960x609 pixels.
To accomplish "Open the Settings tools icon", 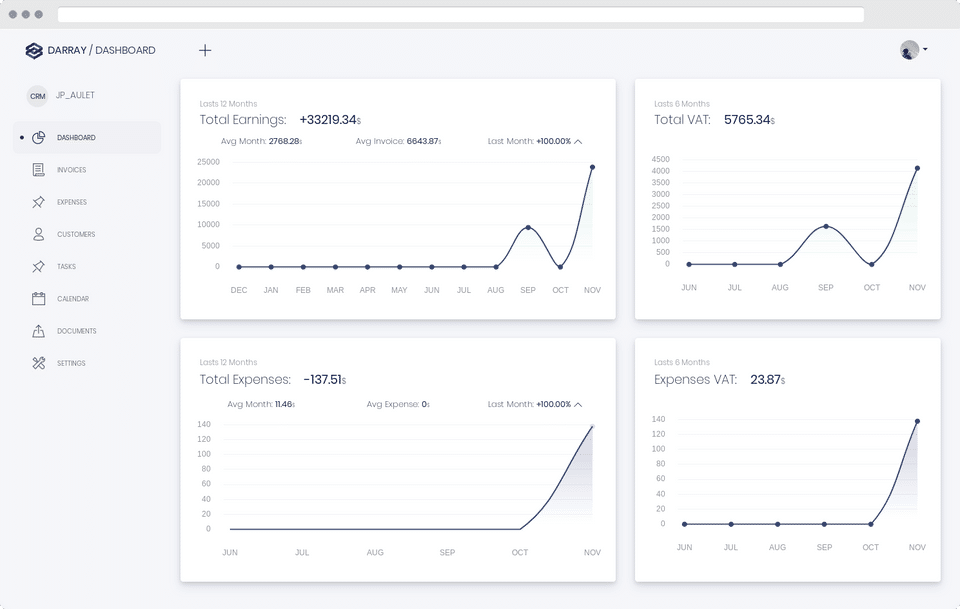I will [39, 363].
